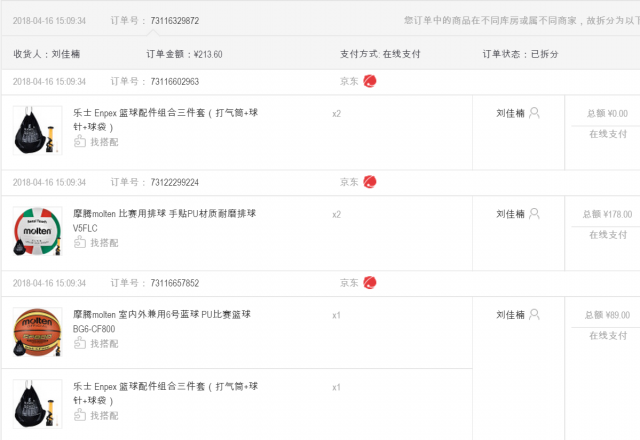The width and height of the screenshot is (640, 440).
Task: Open the JD chat icon for order 73122299224
Action: pyautogui.click(x=370, y=182)
